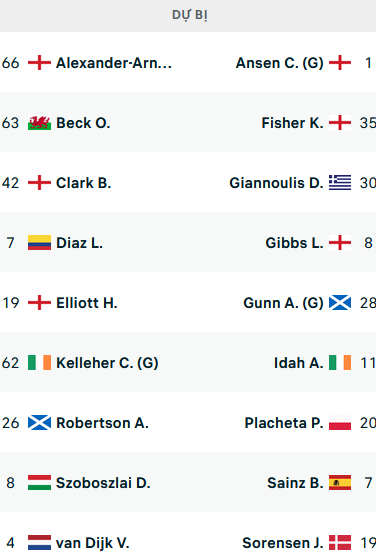This screenshot has height=558, width=376.
Task: Click the Hungary flag beside Szoboszlai D.
Action: [39, 483]
